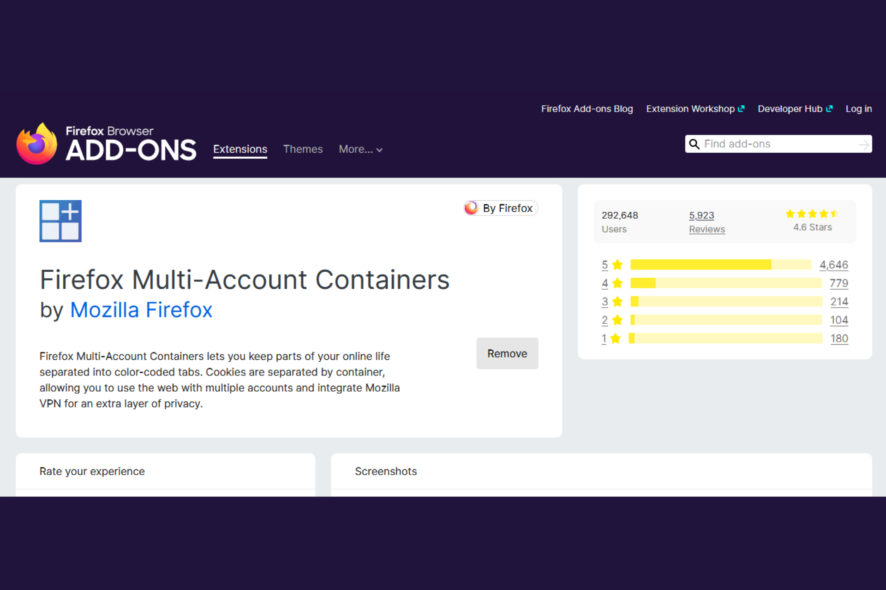
Task: Click the Multi-Account Containers add-on icon
Action: pos(60,220)
